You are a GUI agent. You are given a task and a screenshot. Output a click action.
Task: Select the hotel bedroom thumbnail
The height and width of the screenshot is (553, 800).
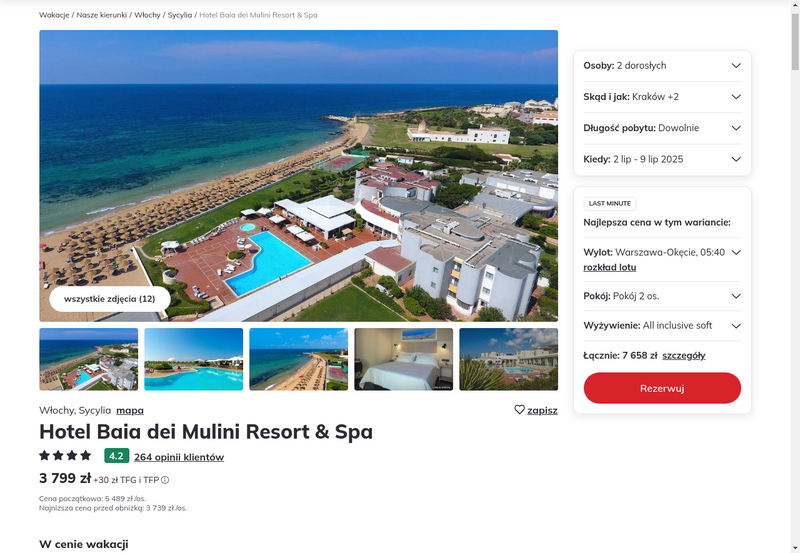tap(404, 359)
